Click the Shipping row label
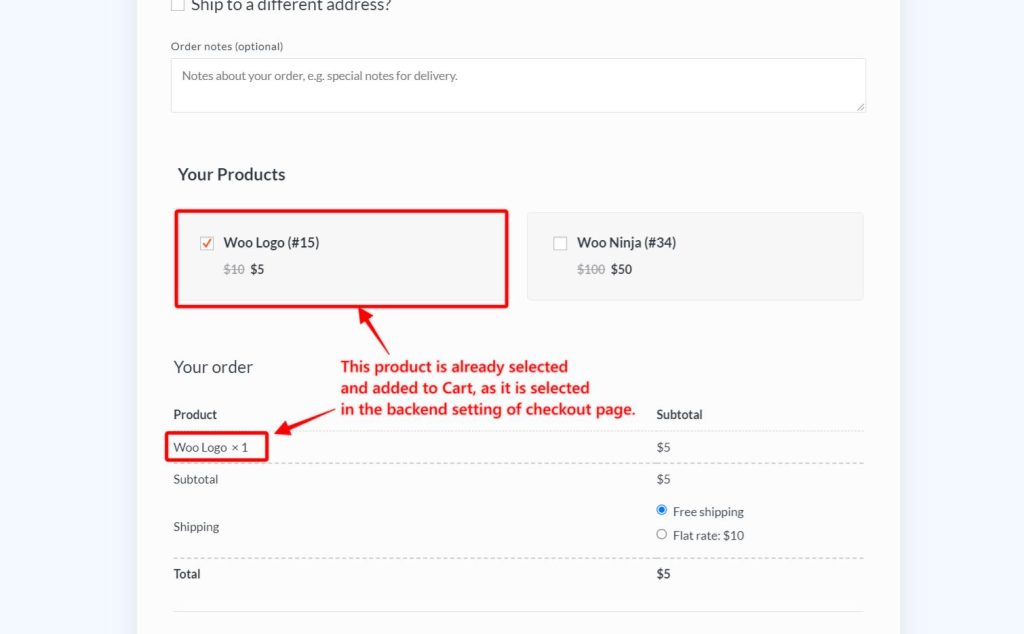The height and width of the screenshot is (634, 1024). 196,526
